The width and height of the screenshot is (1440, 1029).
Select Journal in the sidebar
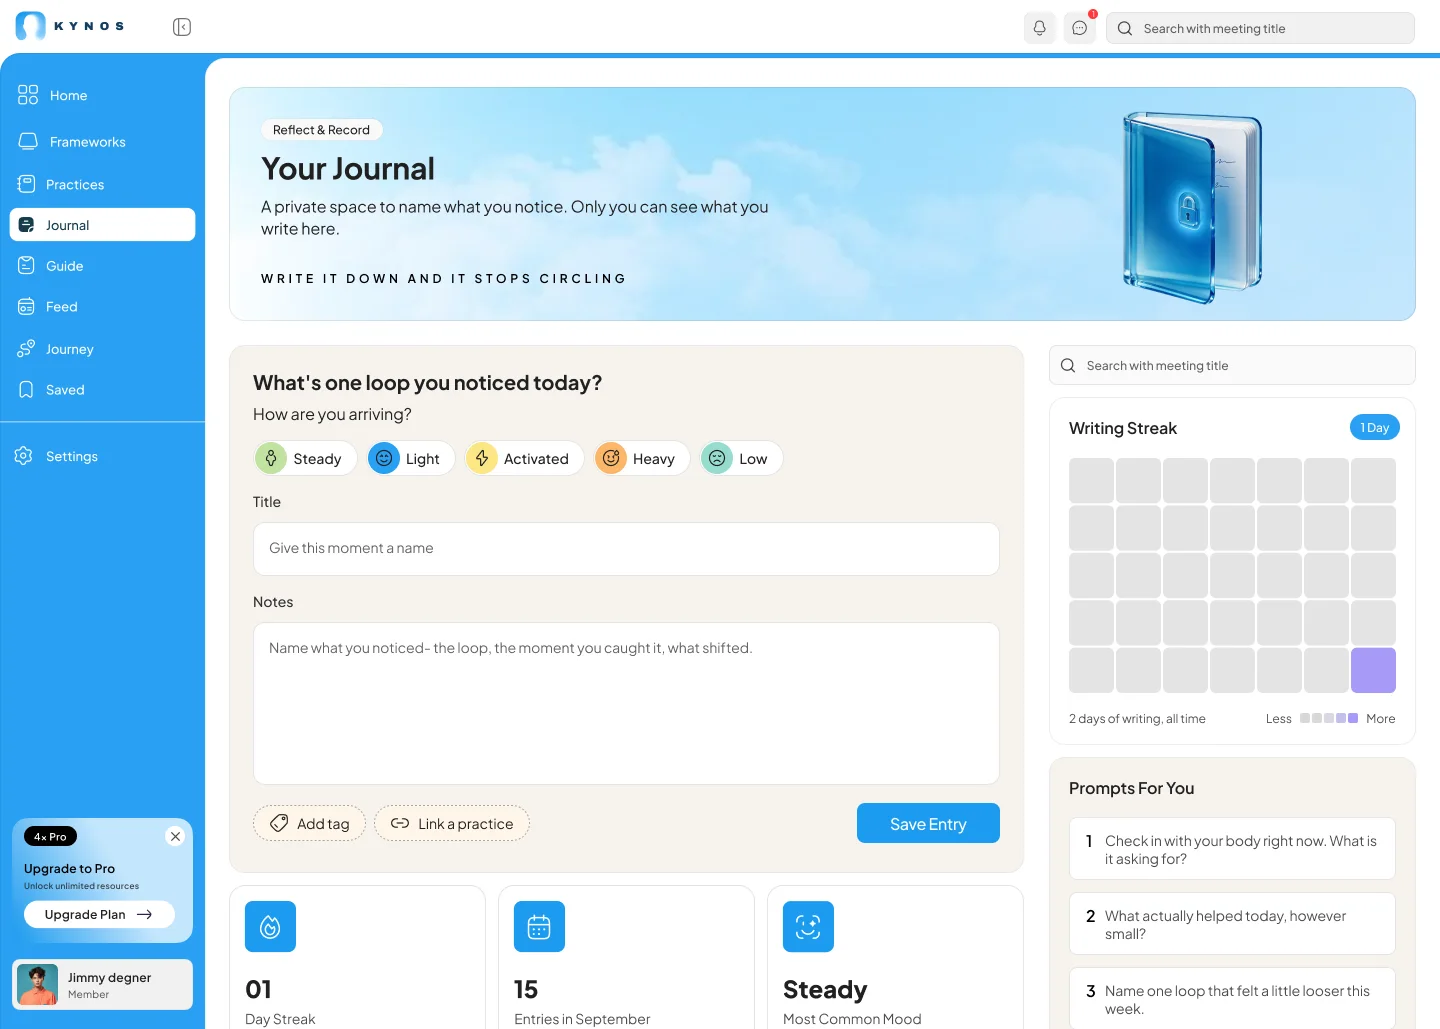point(102,225)
